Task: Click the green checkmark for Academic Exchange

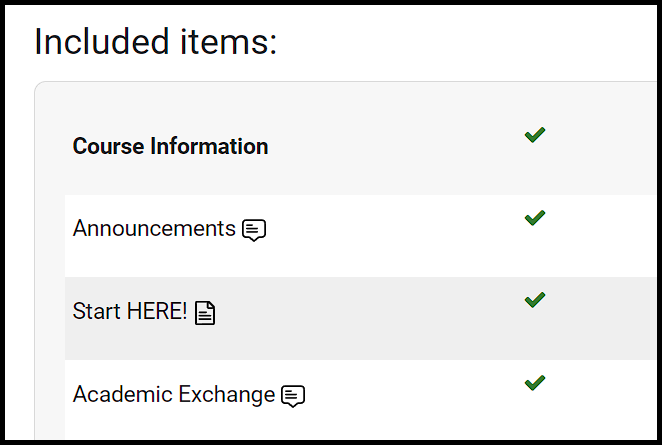Action: (x=535, y=383)
